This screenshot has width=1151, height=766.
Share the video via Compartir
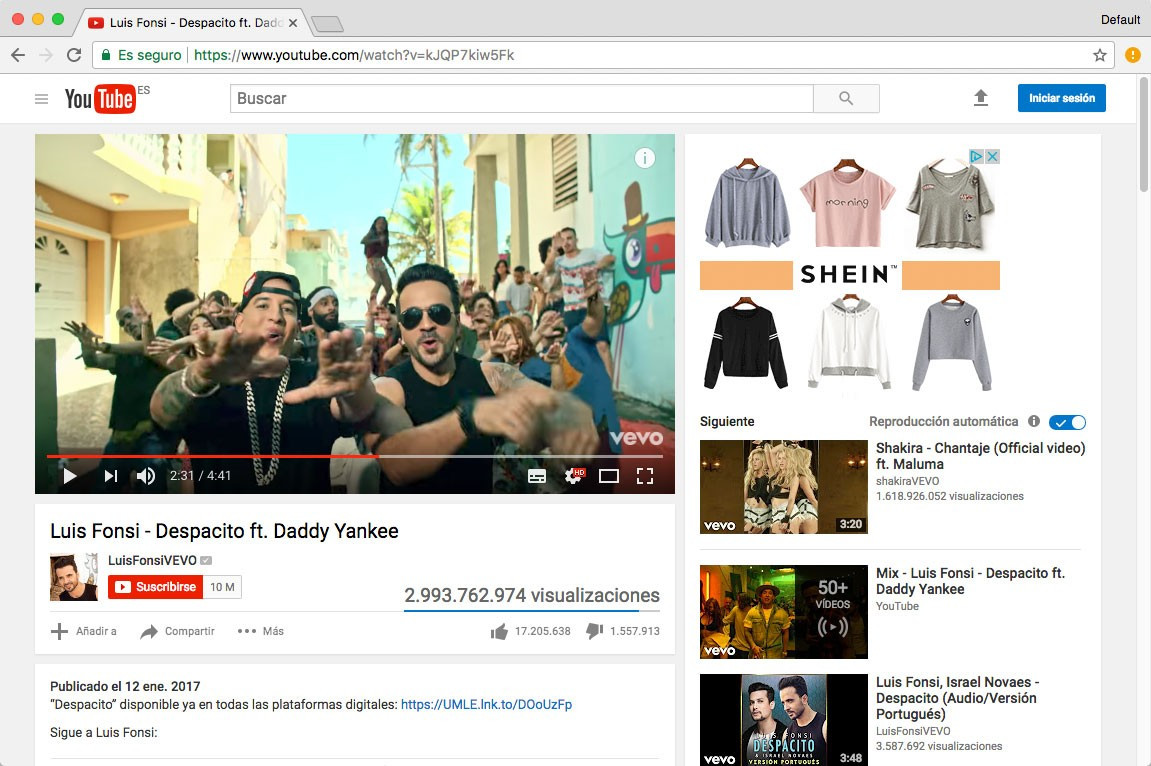[178, 631]
